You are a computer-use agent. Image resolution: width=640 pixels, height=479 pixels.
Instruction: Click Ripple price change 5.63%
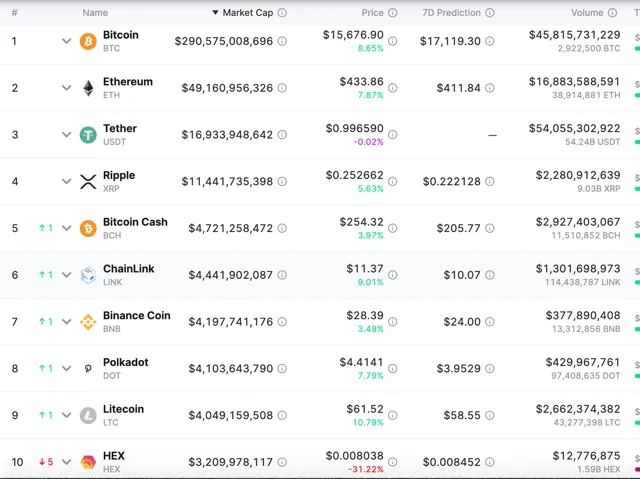[371, 188]
